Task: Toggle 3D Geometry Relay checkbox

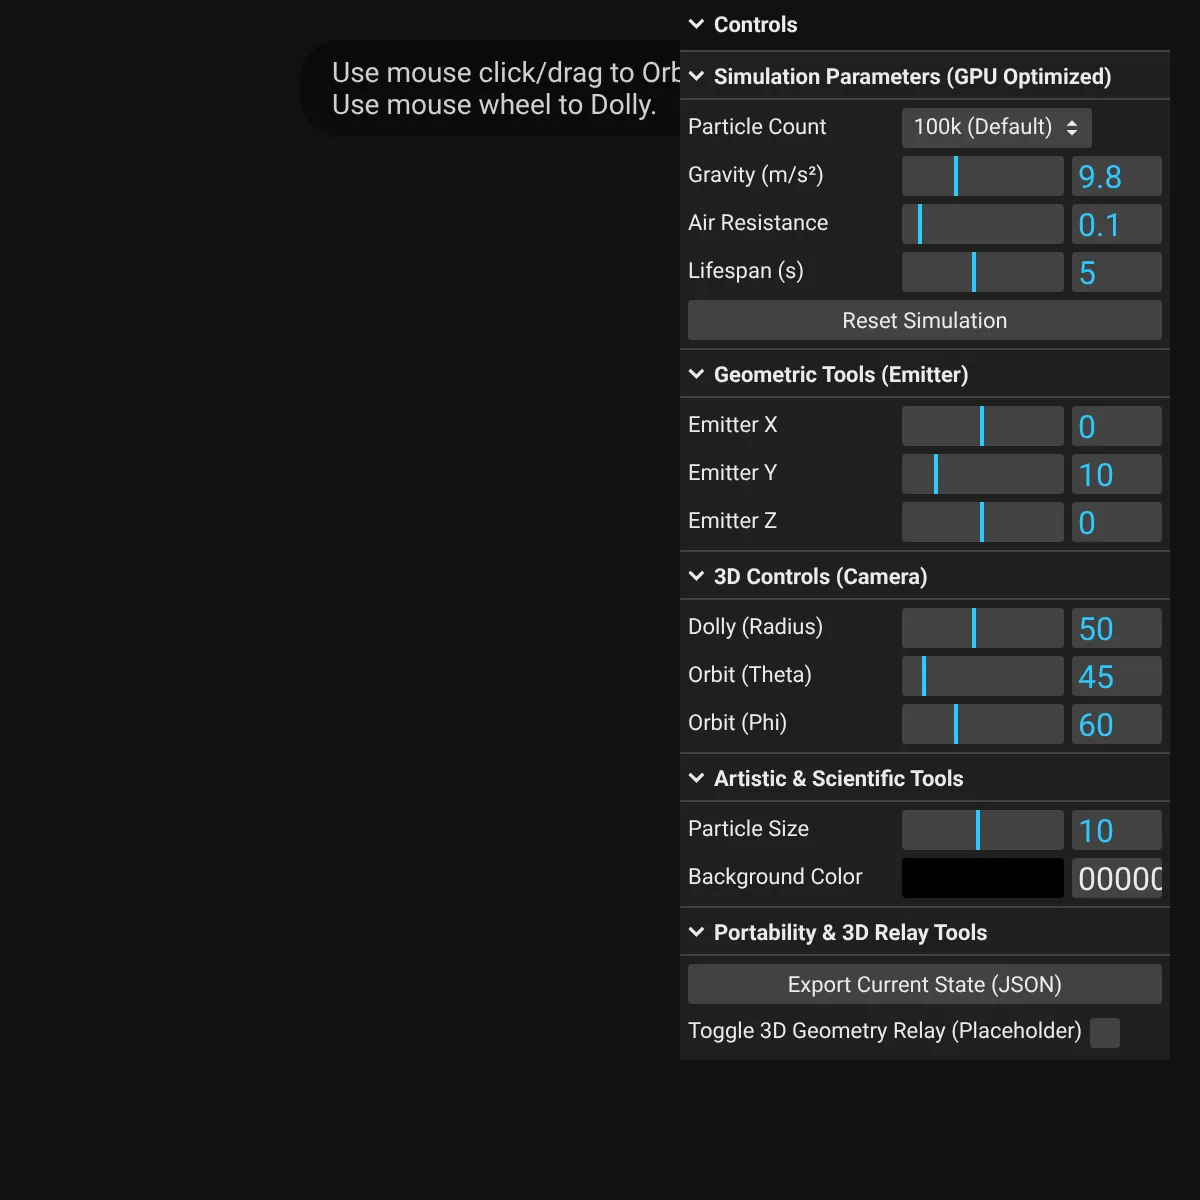Action: pos(1104,1033)
